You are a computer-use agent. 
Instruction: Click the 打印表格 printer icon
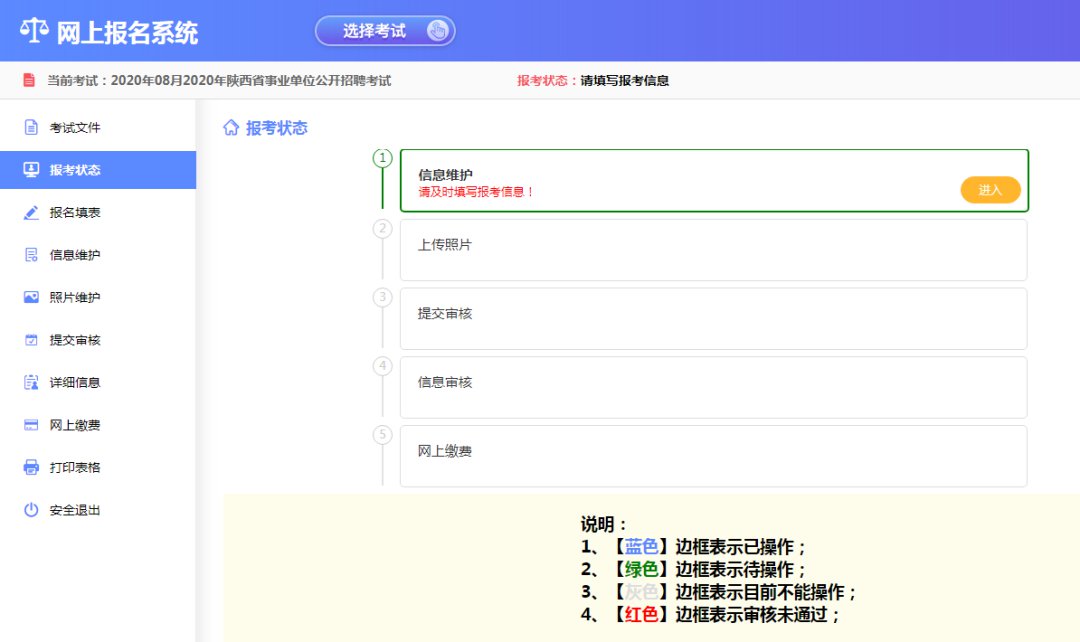click(x=31, y=468)
